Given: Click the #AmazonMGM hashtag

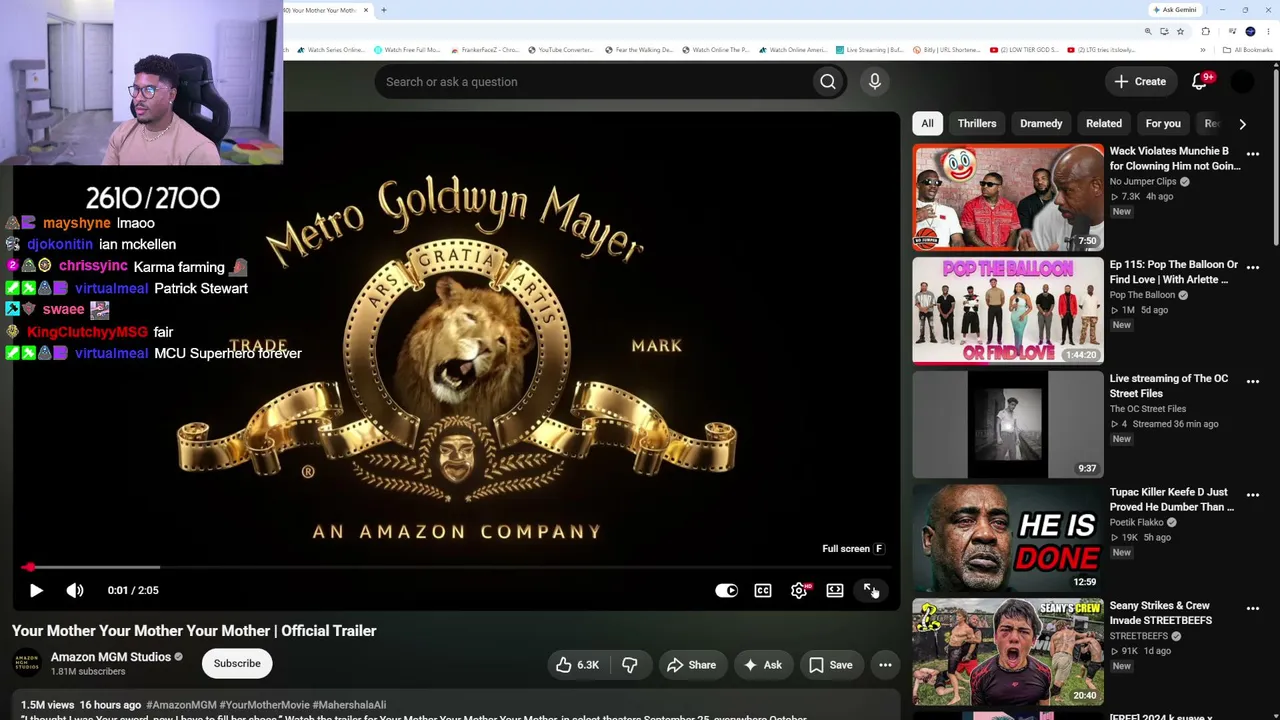Looking at the screenshot, I should (181, 705).
